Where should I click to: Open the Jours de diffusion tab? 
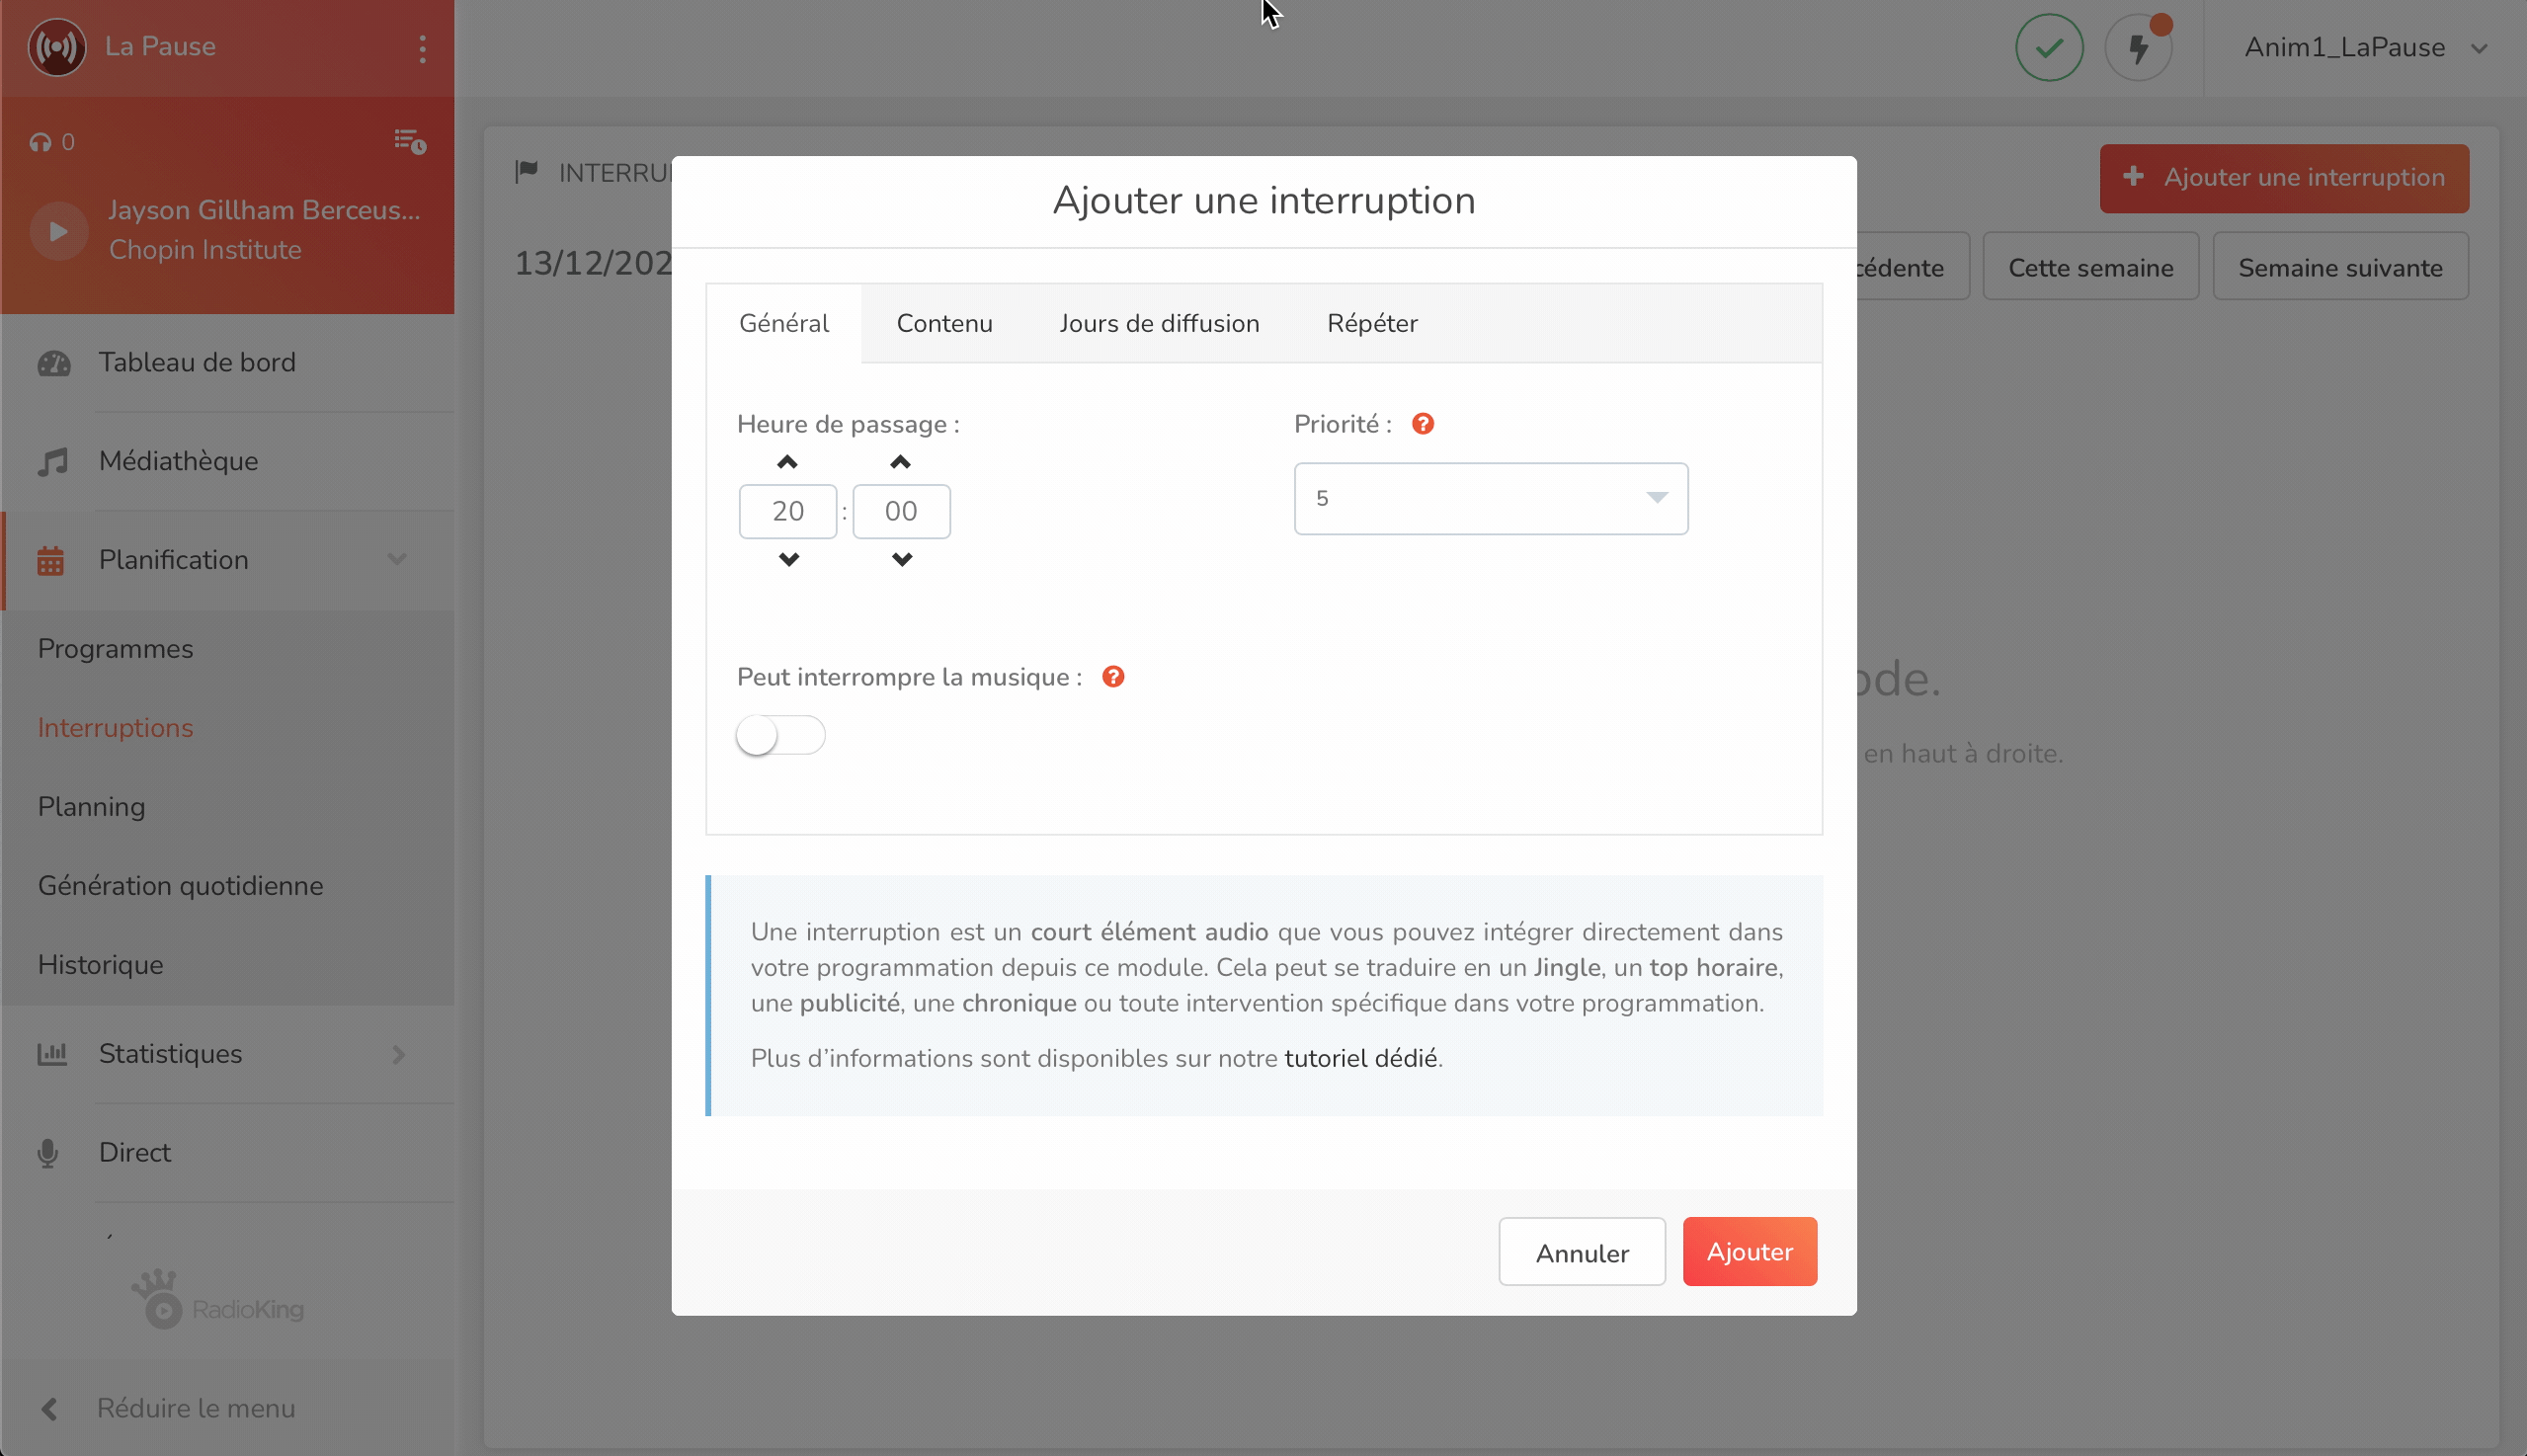pyautogui.click(x=1159, y=324)
